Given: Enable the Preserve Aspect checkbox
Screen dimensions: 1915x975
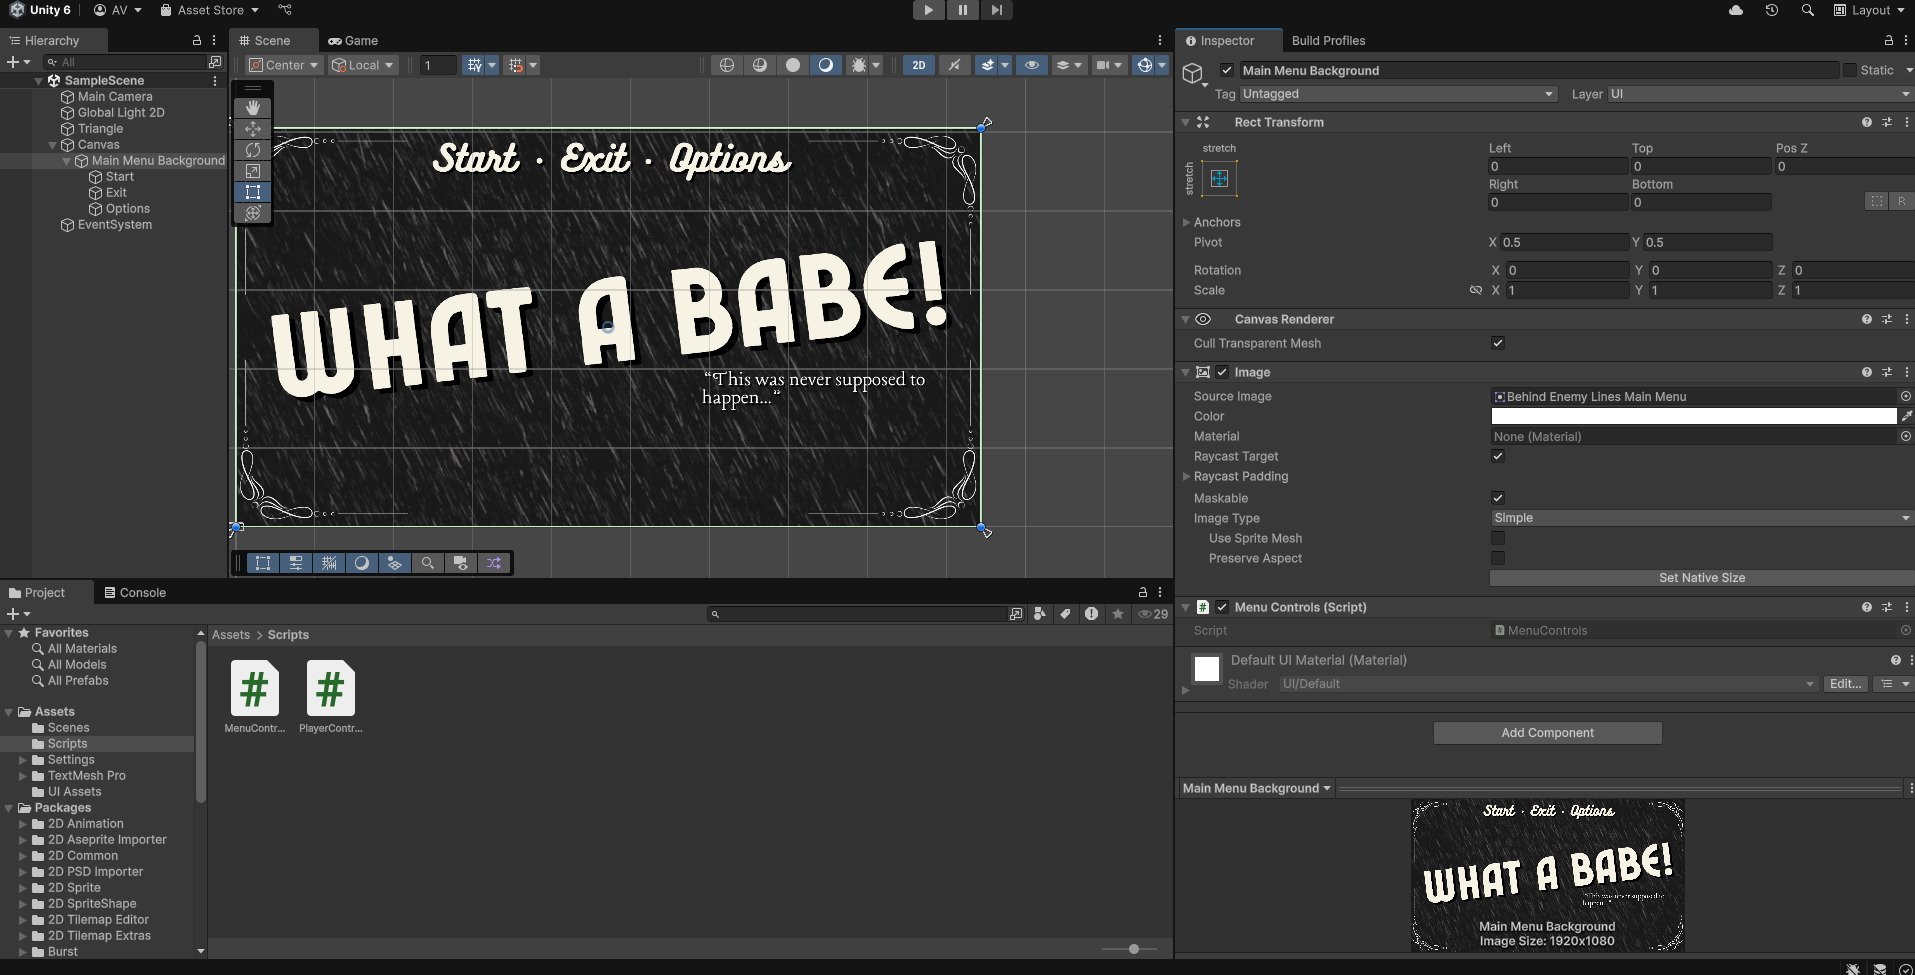Looking at the screenshot, I should [1498, 558].
